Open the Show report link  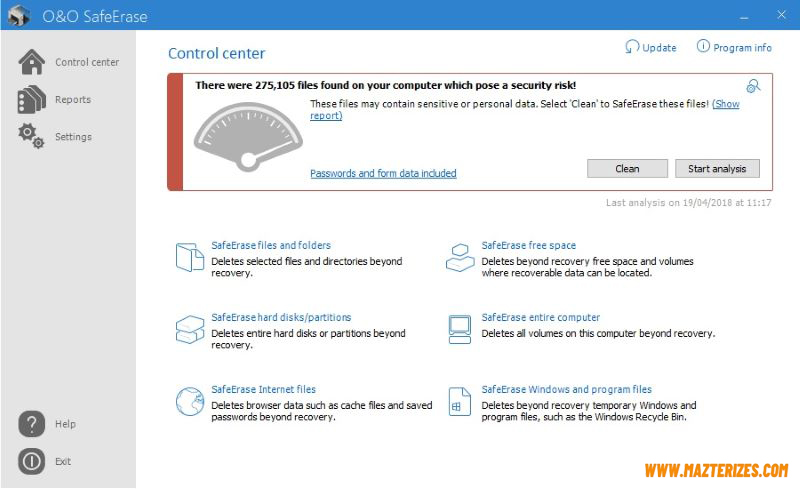coord(726,104)
